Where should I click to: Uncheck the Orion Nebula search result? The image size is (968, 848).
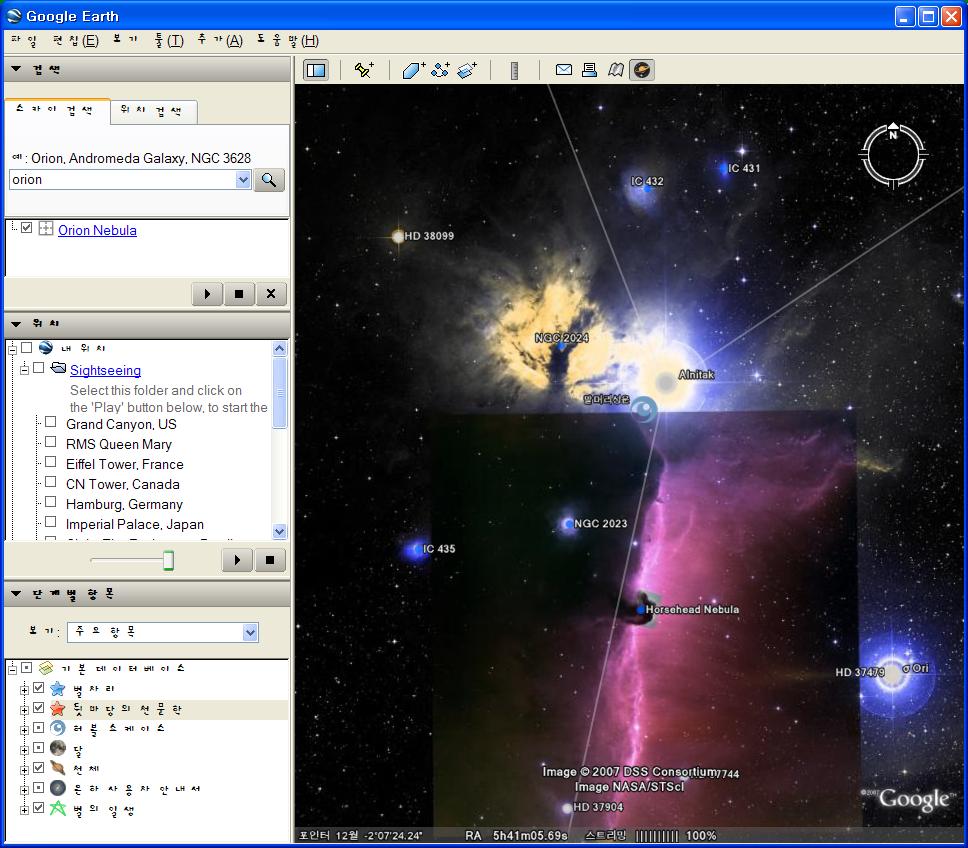click(x=26, y=228)
